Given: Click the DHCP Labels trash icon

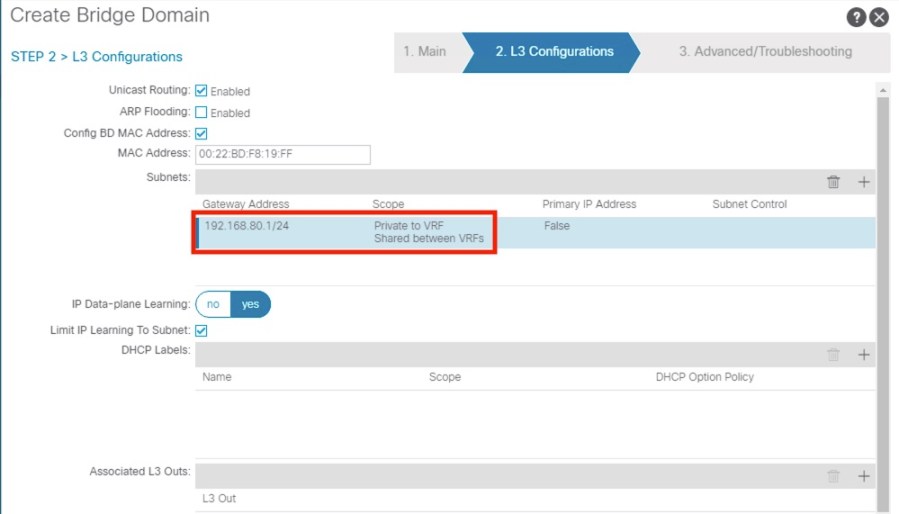Looking at the screenshot, I should tap(833, 354).
